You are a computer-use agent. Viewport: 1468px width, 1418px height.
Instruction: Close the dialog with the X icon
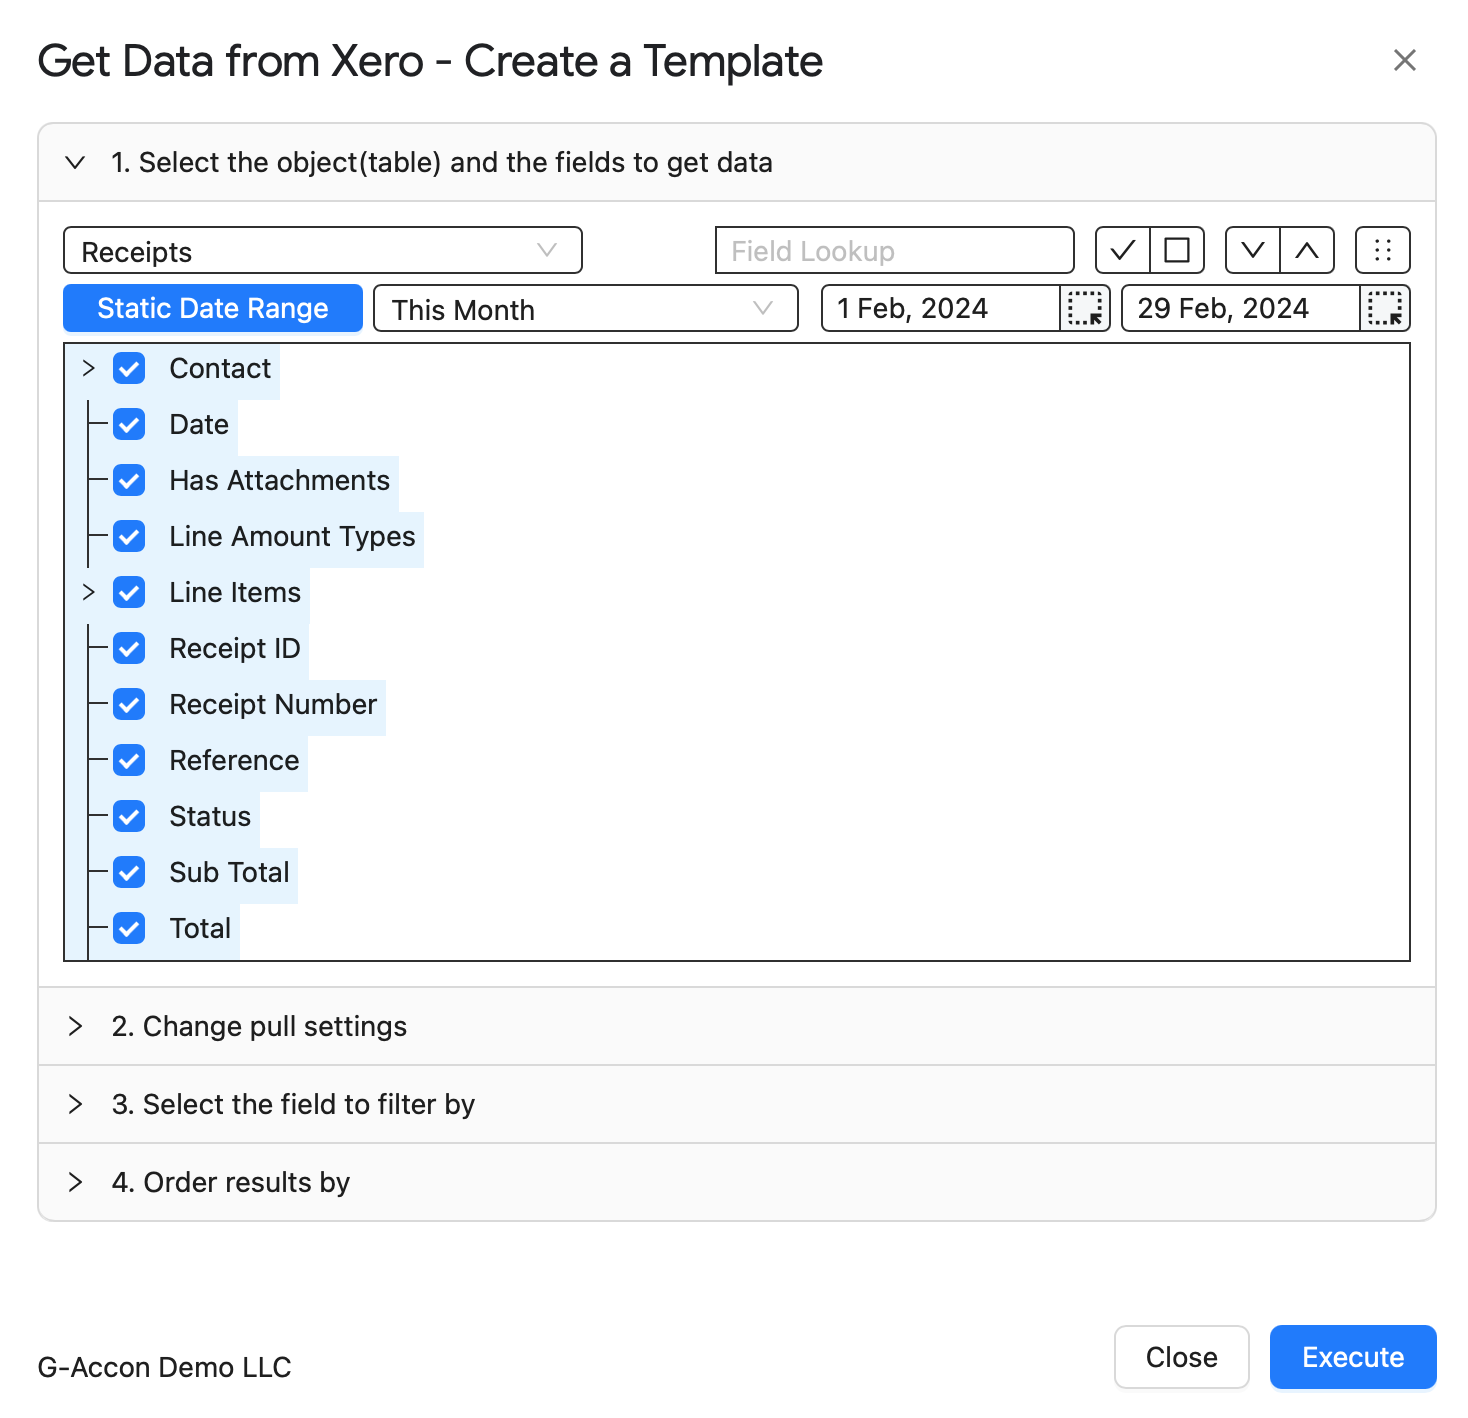click(x=1405, y=60)
